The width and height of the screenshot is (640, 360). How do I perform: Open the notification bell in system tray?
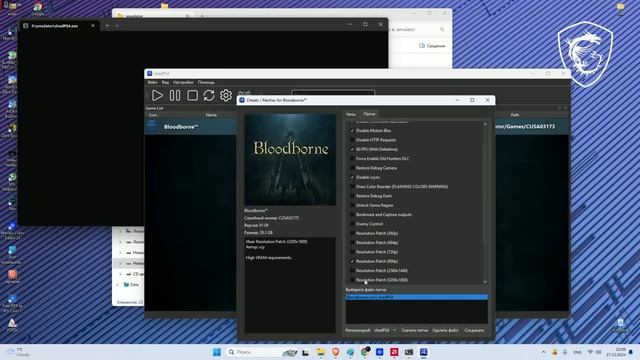coord(631,352)
